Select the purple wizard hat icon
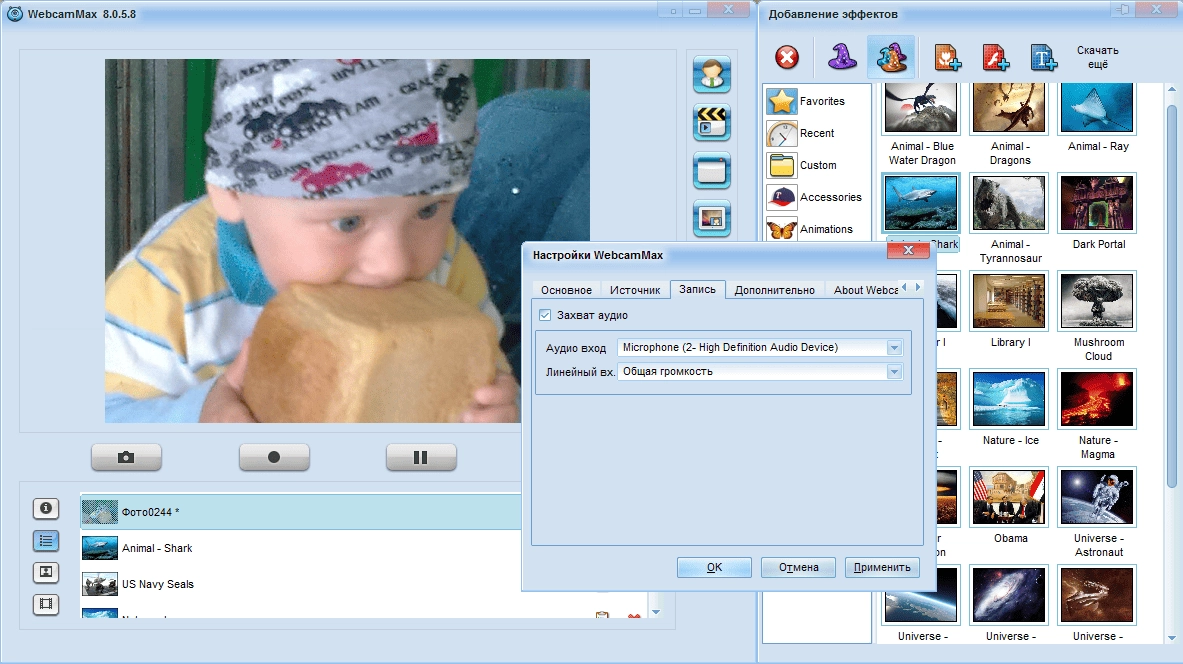Viewport: 1183px width, 664px height. pos(842,57)
